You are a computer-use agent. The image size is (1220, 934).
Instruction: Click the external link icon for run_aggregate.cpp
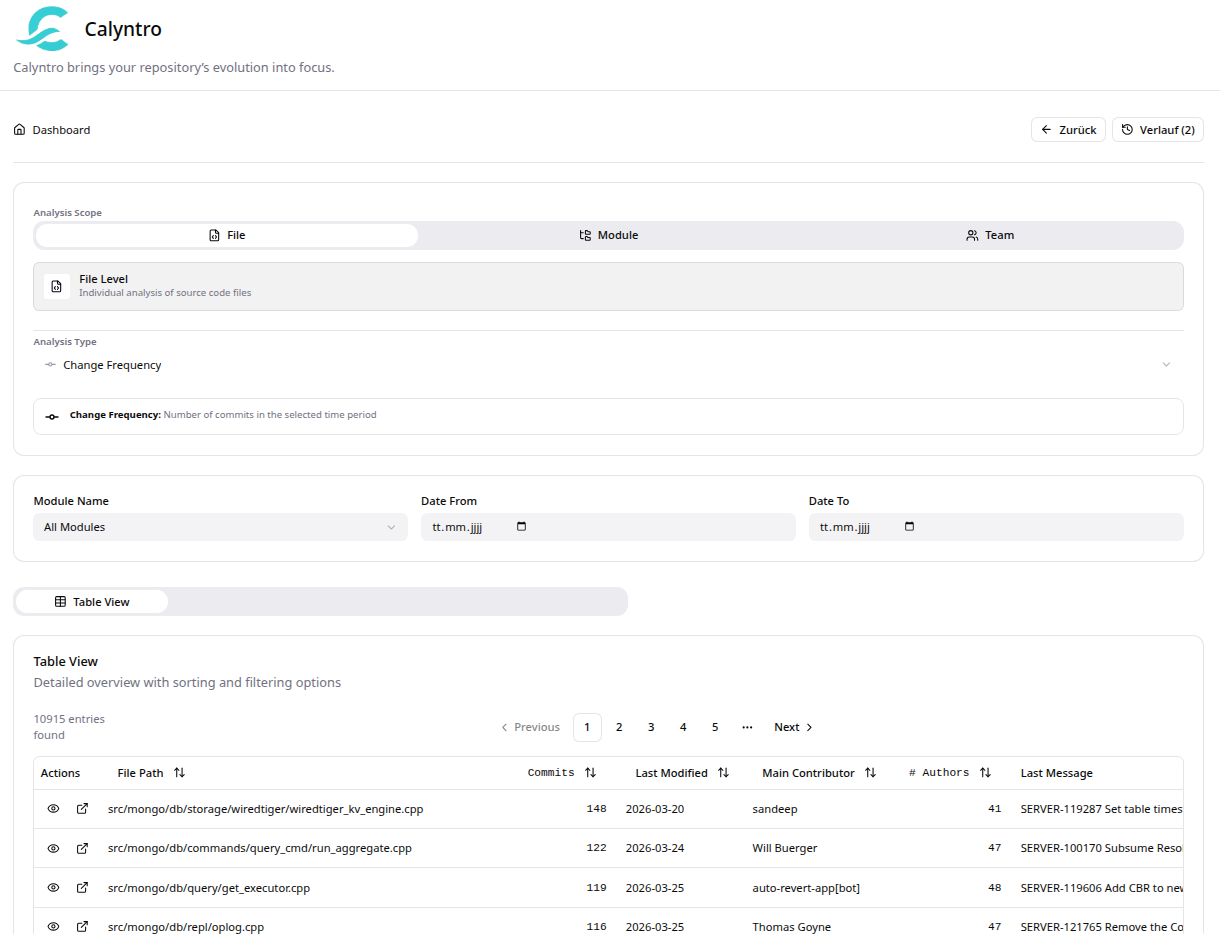pyautogui.click(x=81, y=847)
